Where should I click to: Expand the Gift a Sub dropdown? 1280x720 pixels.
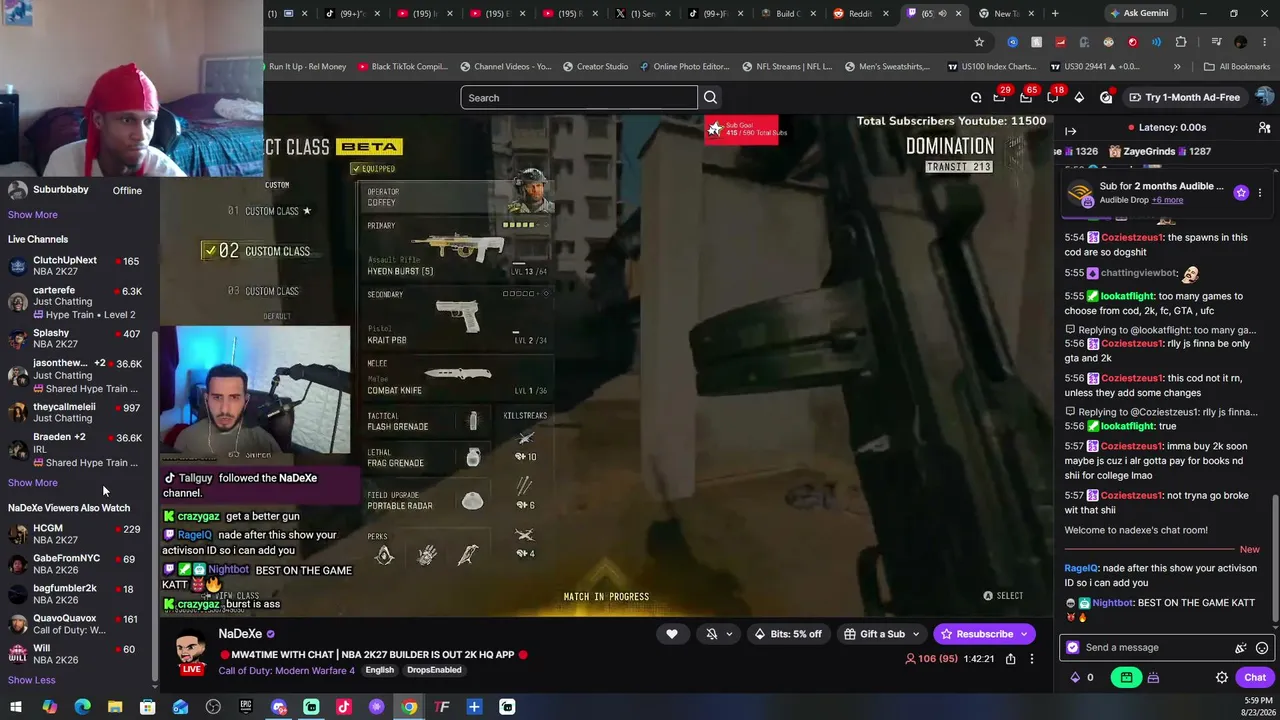[915, 634]
